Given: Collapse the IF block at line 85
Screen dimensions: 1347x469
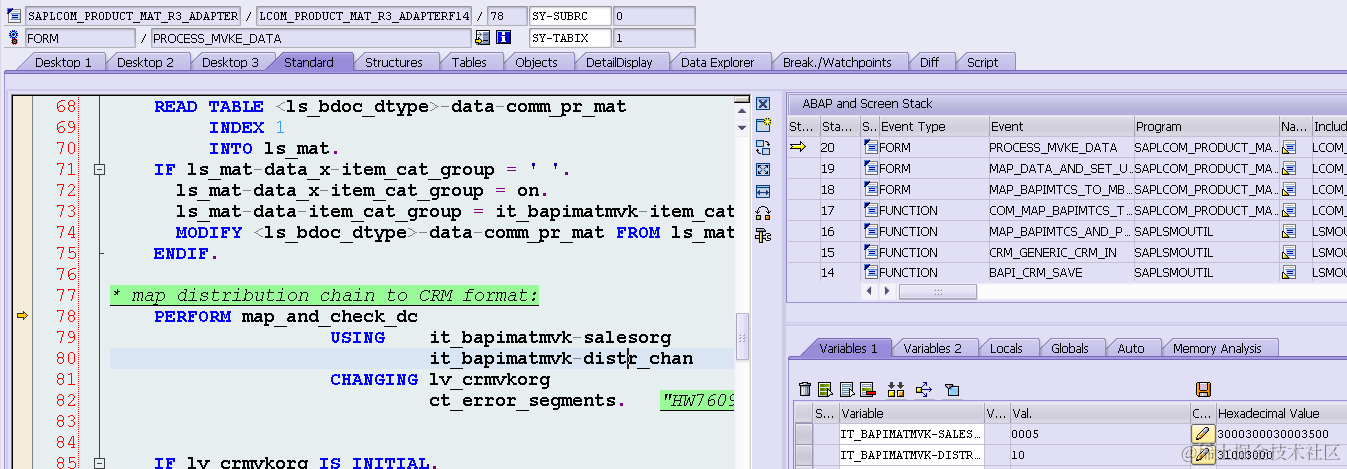Looking at the screenshot, I should (x=99, y=464).
